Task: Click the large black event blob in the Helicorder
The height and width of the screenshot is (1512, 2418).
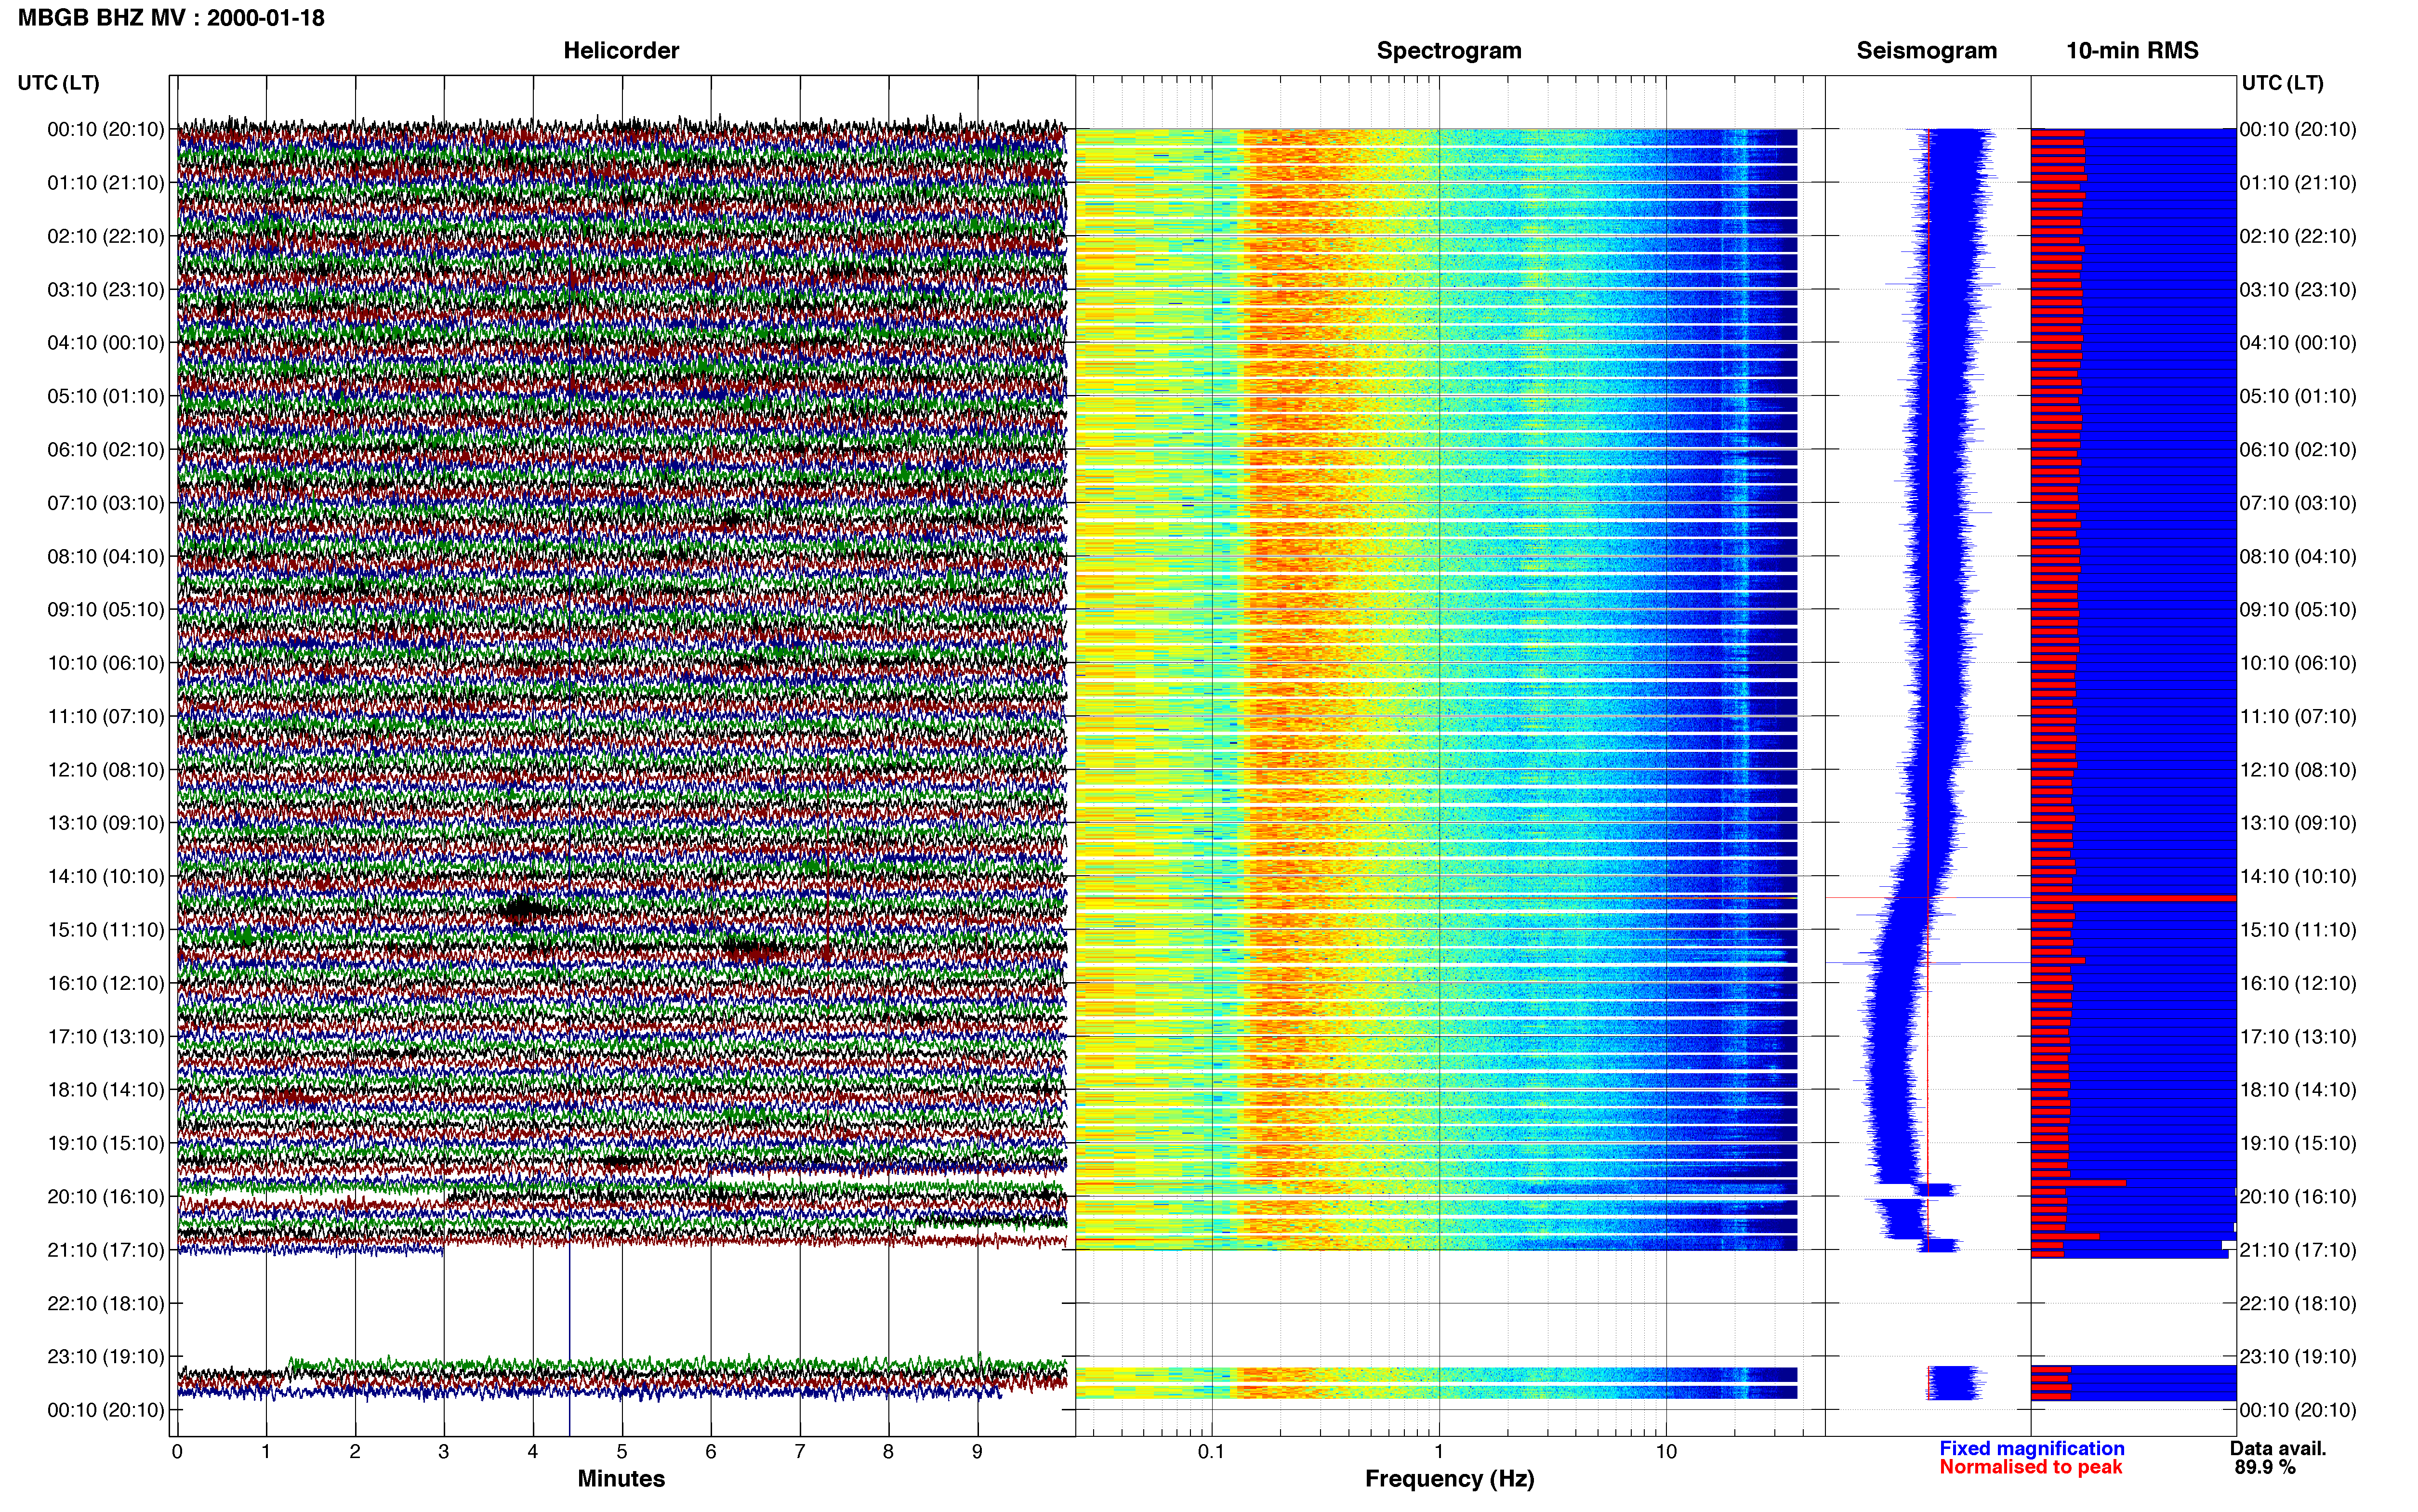Action: pos(522,909)
